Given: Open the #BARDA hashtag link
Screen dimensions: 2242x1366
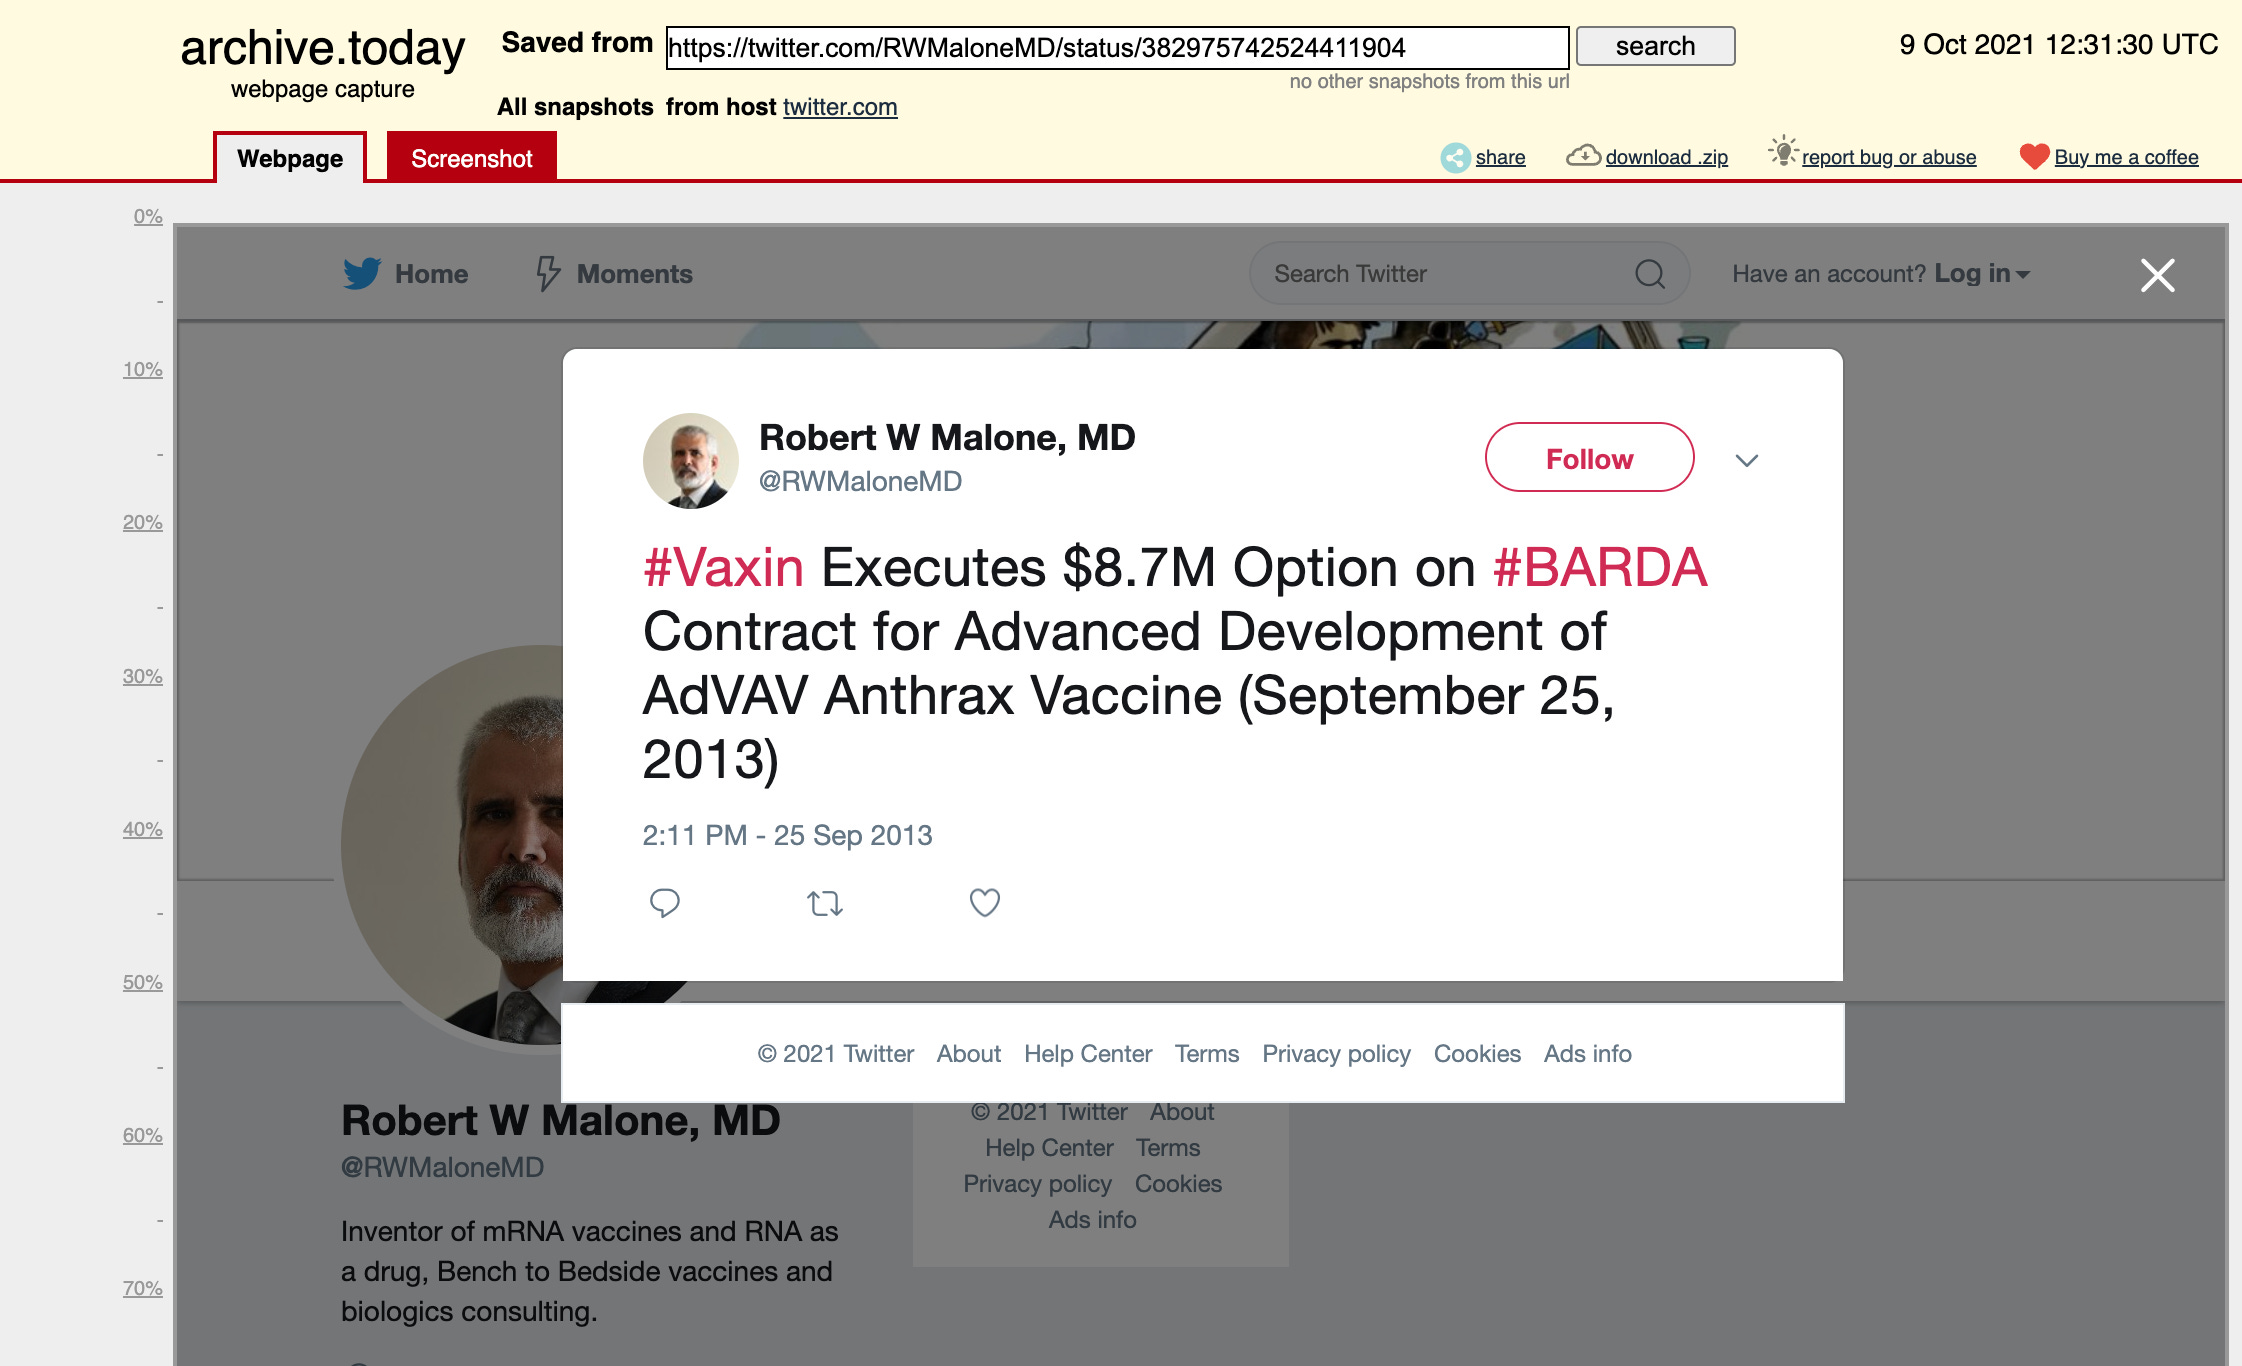Looking at the screenshot, I should 1600,568.
